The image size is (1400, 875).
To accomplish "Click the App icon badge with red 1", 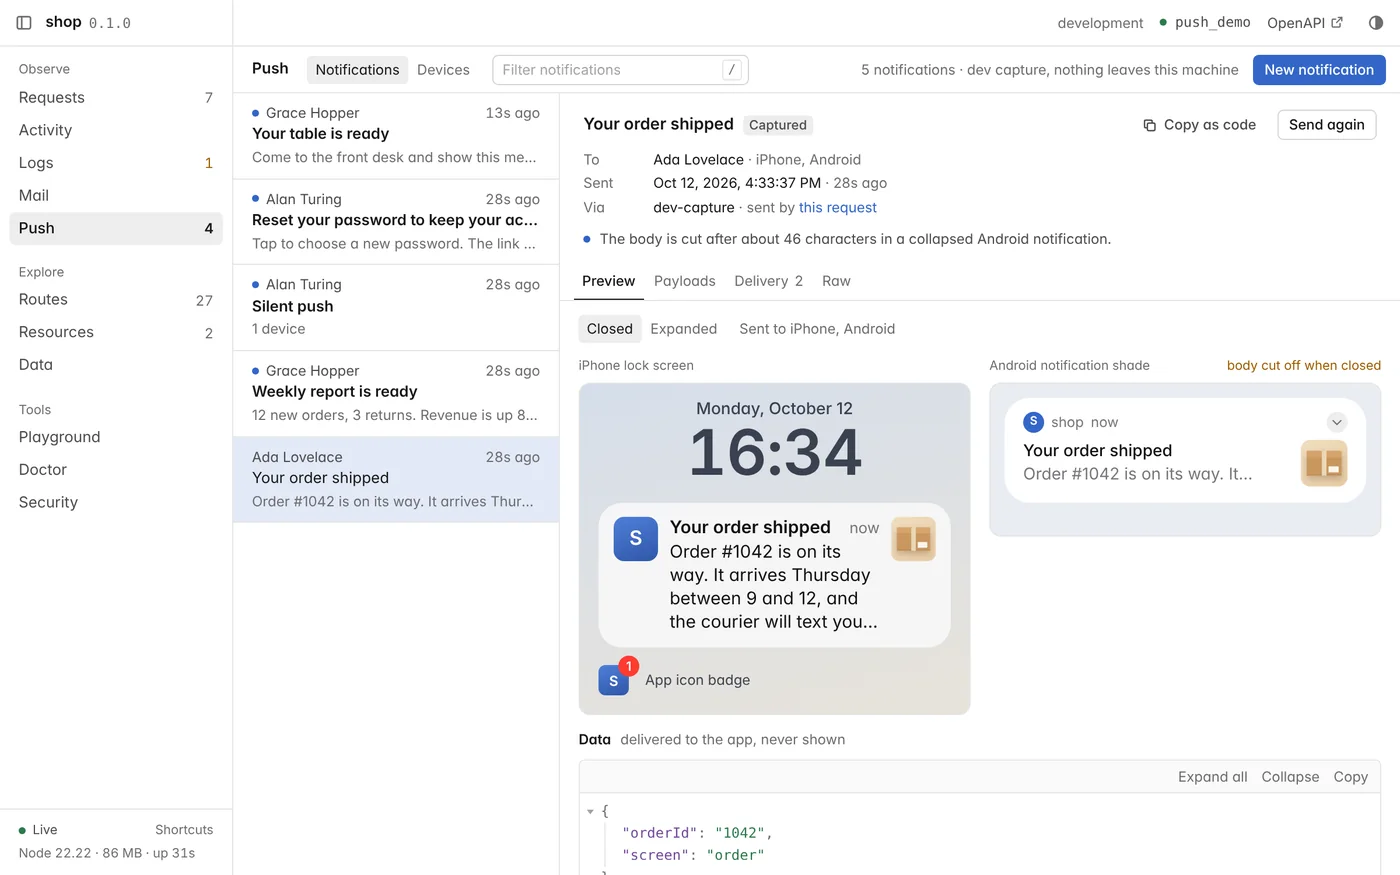I will pos(618,677).
